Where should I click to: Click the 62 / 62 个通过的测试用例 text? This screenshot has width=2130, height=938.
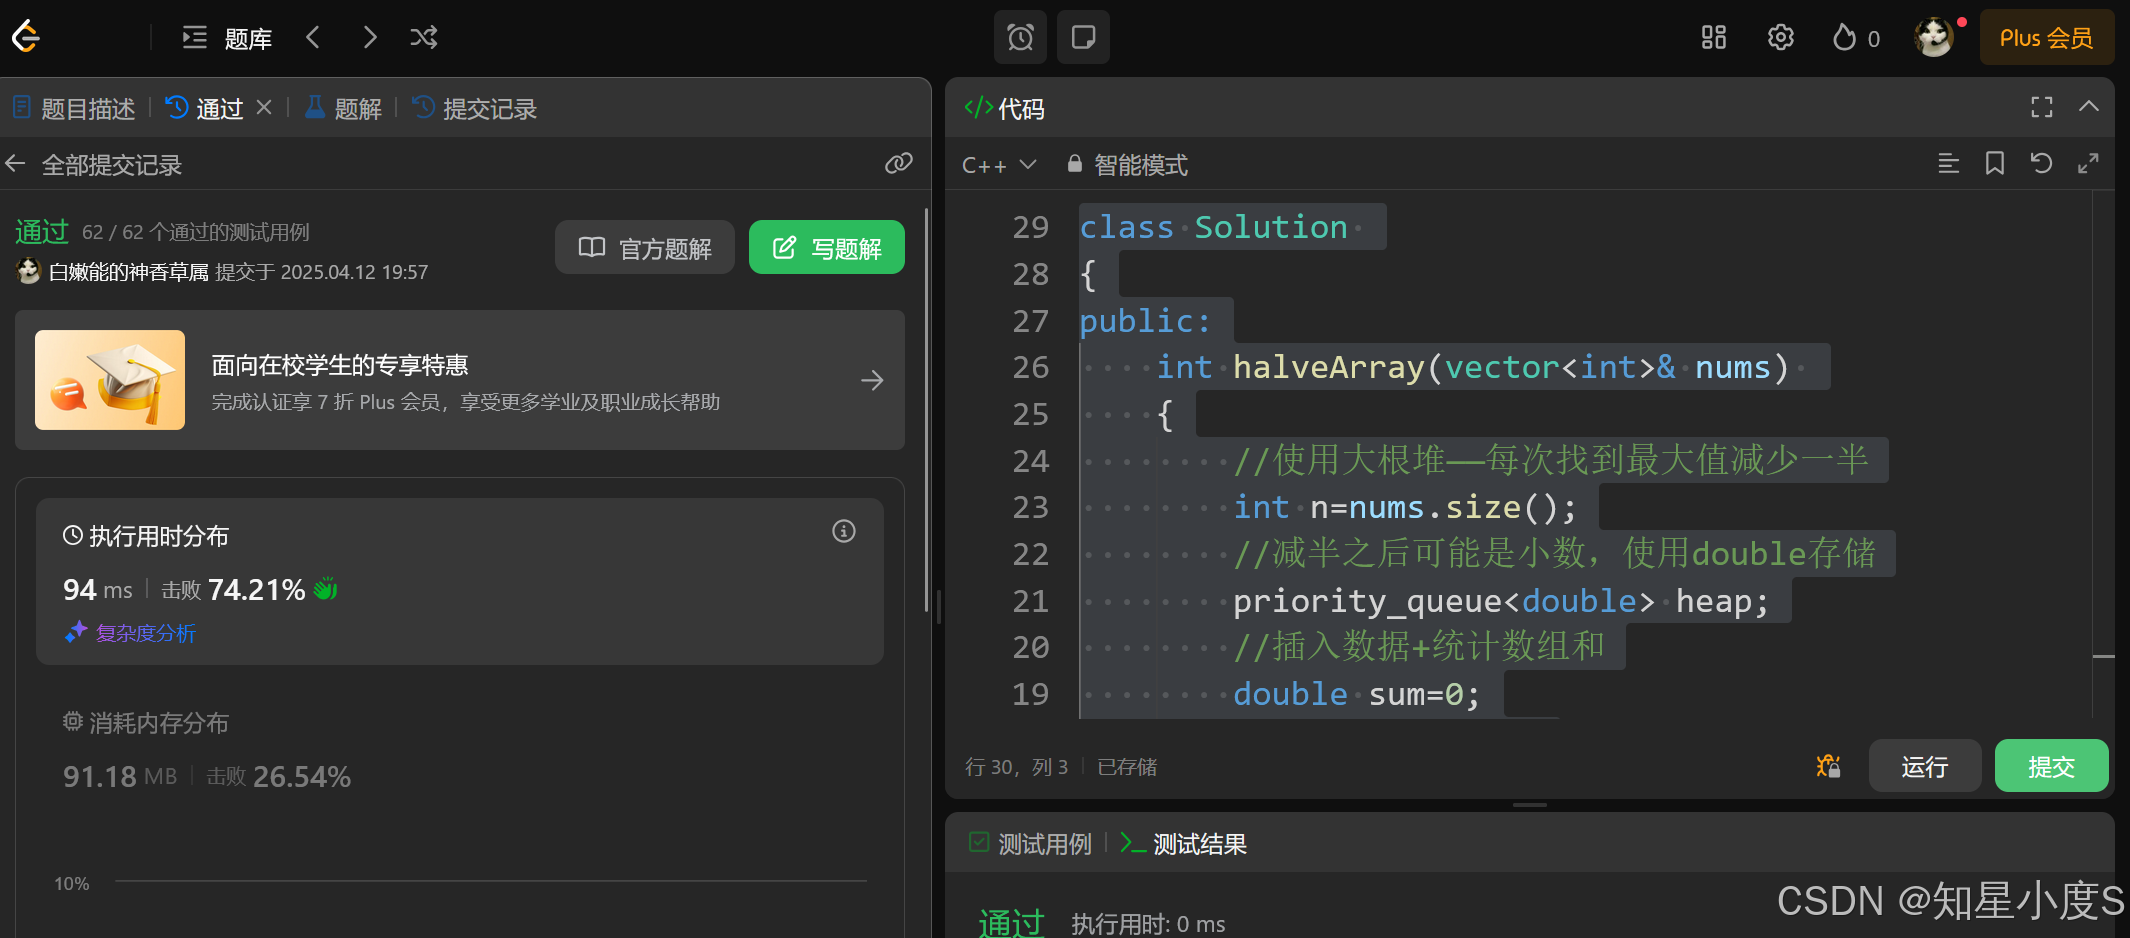pos(196,232)
